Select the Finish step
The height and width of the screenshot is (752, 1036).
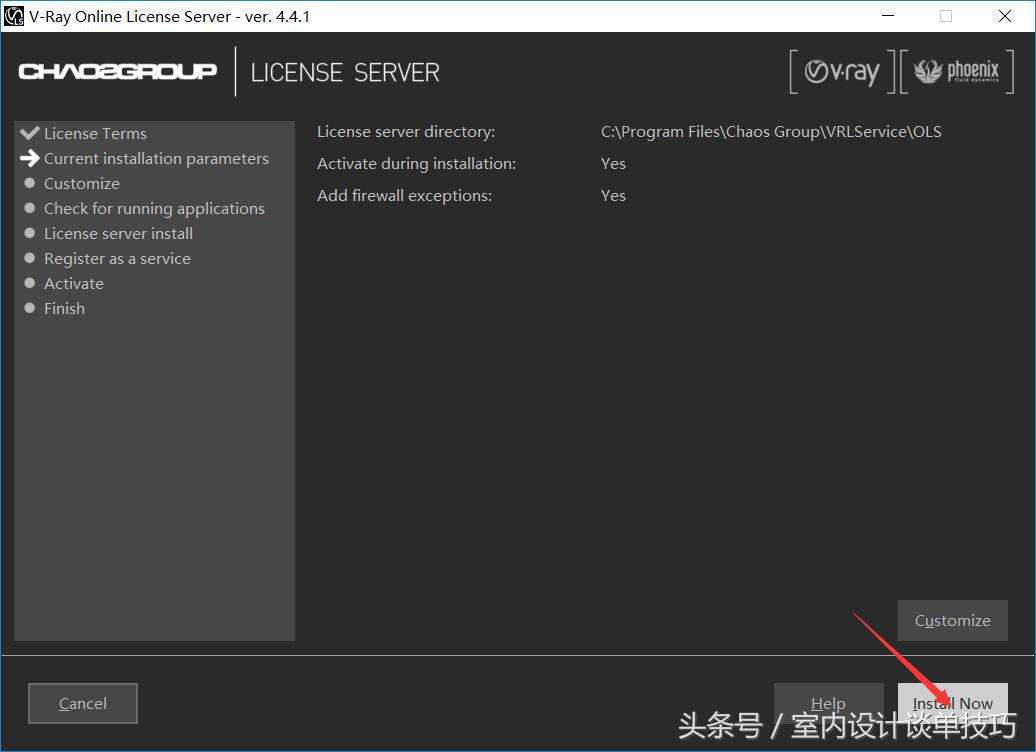point(64,309)
